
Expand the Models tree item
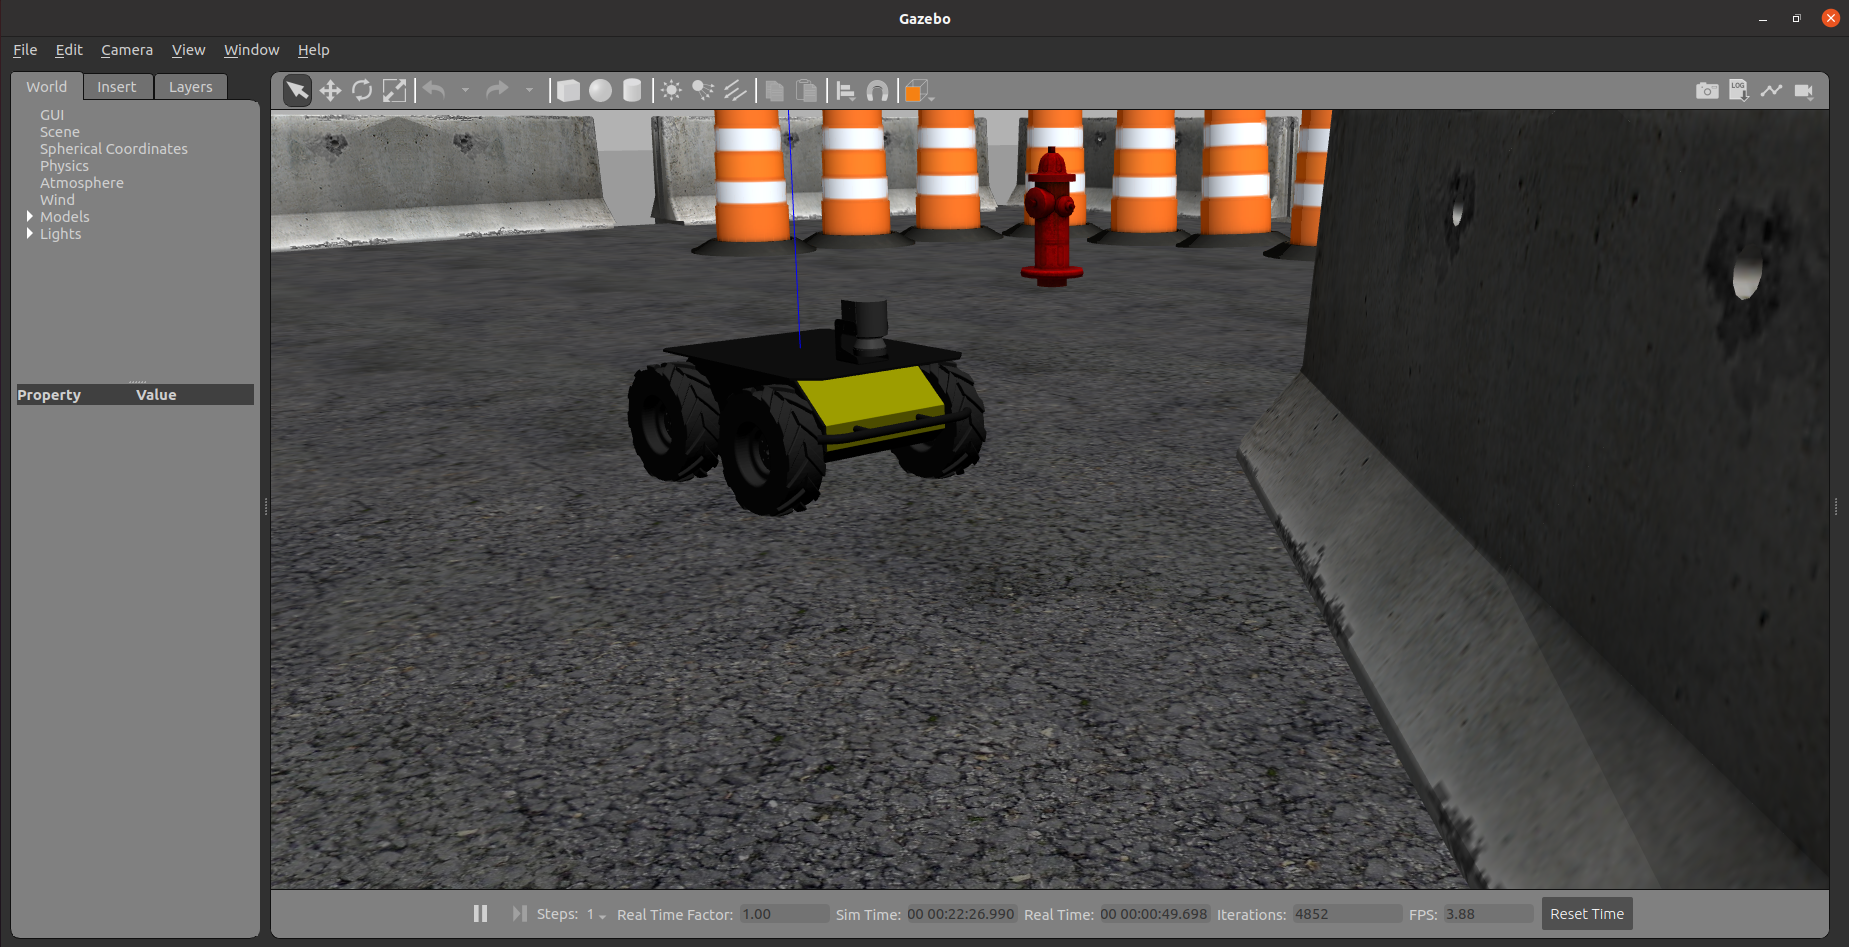click(30, 217)
